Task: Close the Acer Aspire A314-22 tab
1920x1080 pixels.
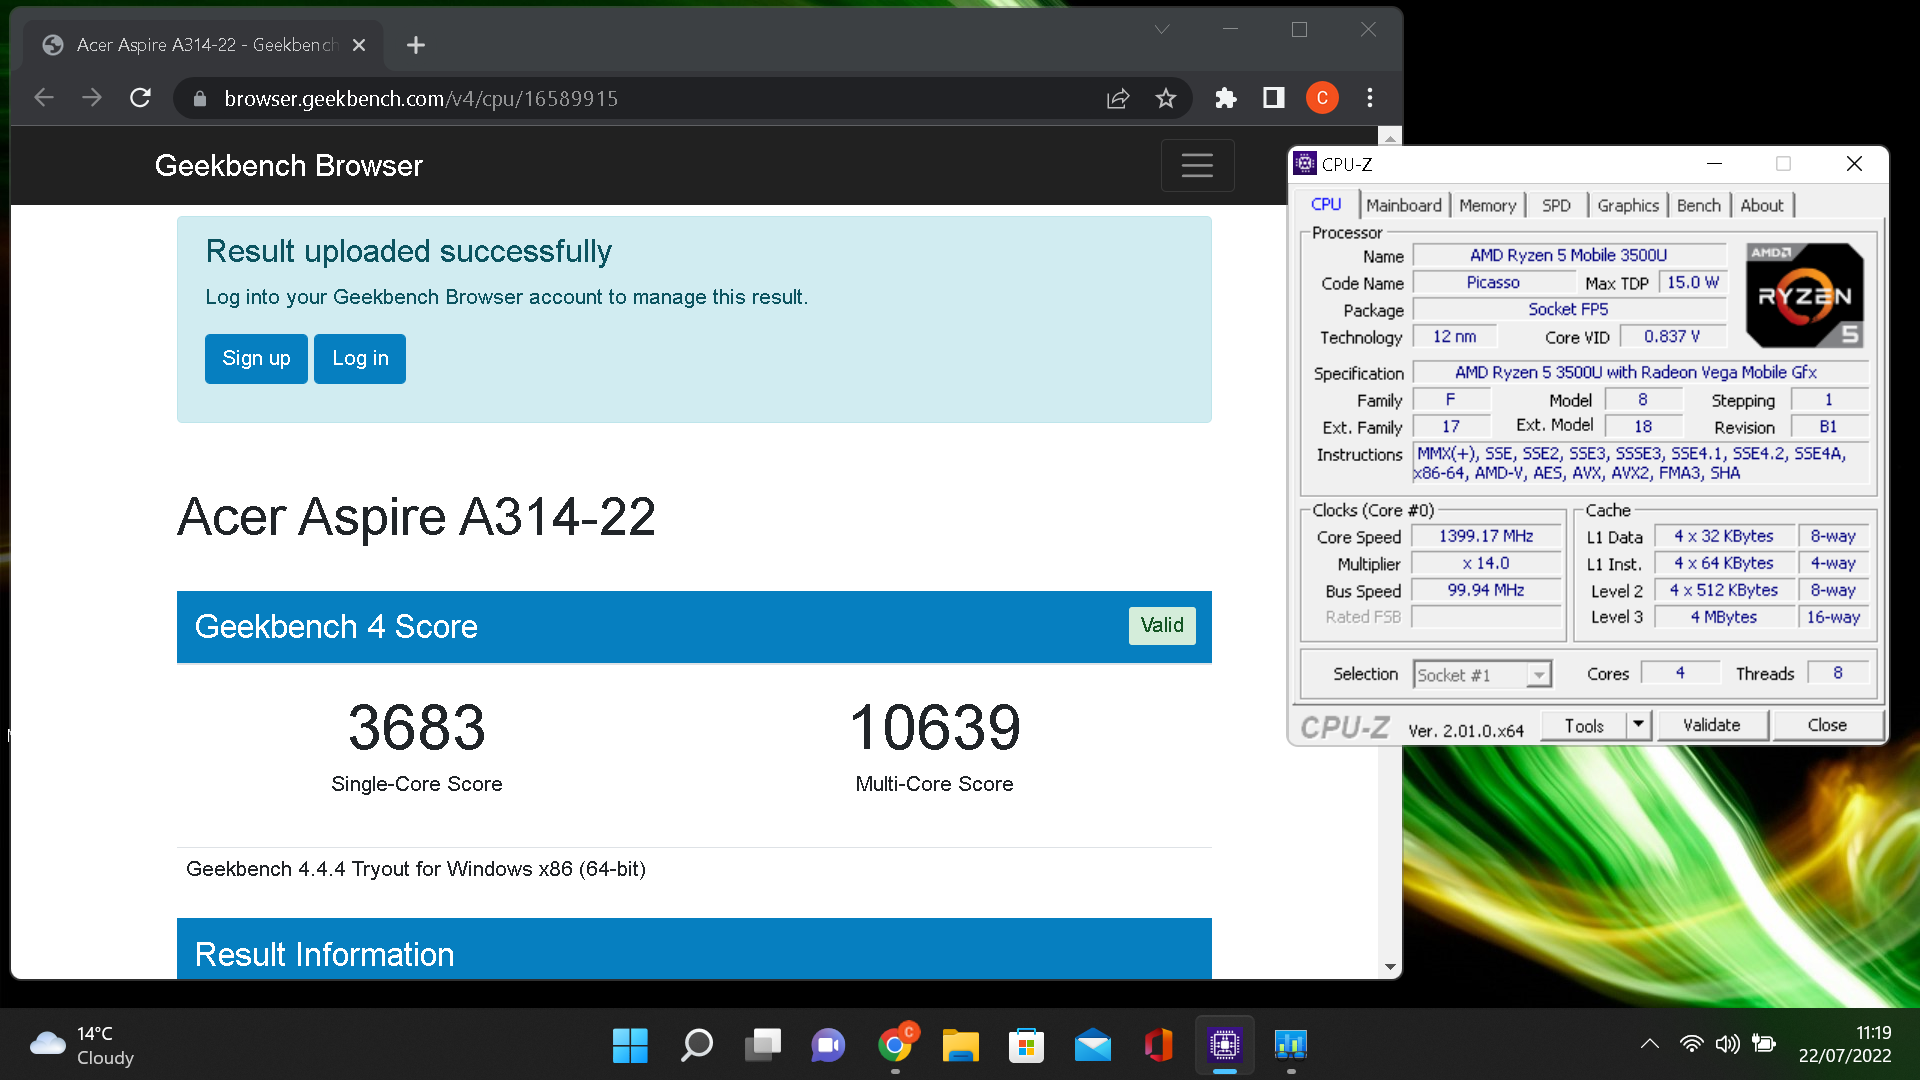Action: point(359,45)
